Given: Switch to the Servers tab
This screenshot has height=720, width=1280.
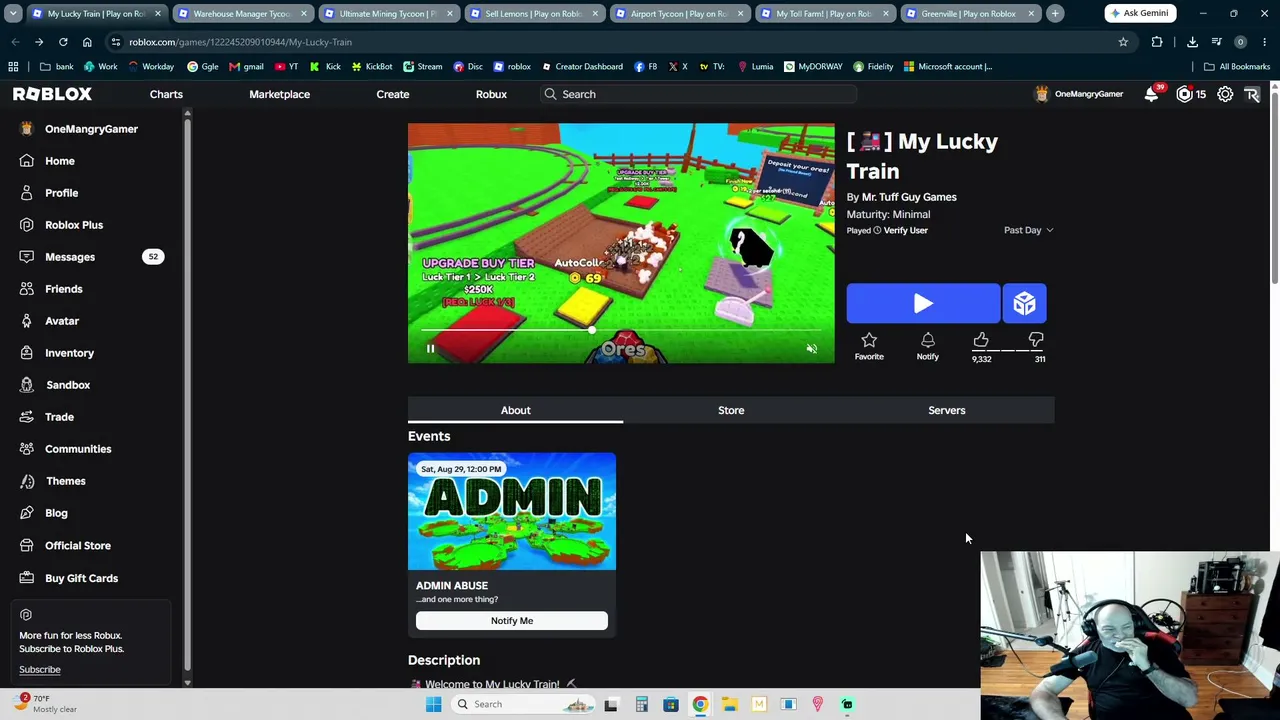Looking at the screenshot, I should [x=946, y=410].
